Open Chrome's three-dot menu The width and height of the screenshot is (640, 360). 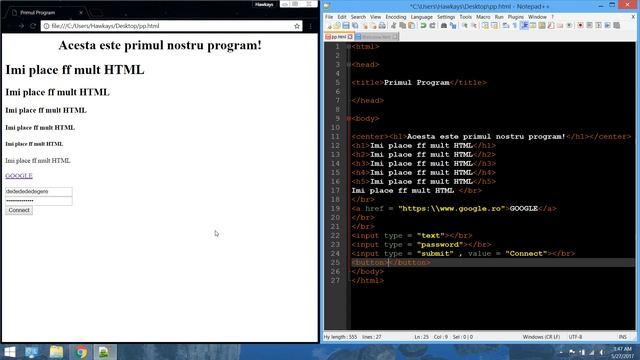(x=311, y=26)
